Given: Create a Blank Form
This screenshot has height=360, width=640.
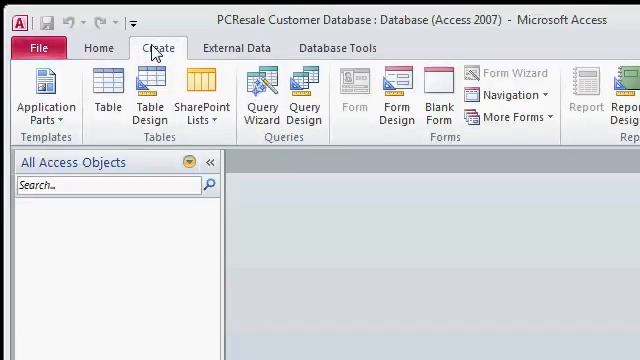Looking at the screenshot, I should pyautogui.click(x=439, y=96).
